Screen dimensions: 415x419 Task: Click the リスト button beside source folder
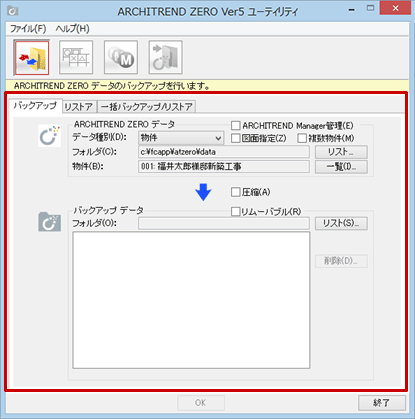pyautogui.click(x=341, y=152)
